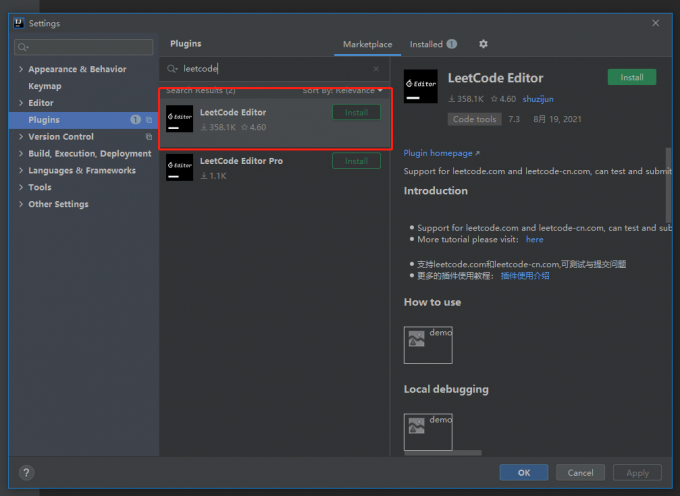Click the Cancel button
Screen dimensions: 680x496
(x=580, y=473)
